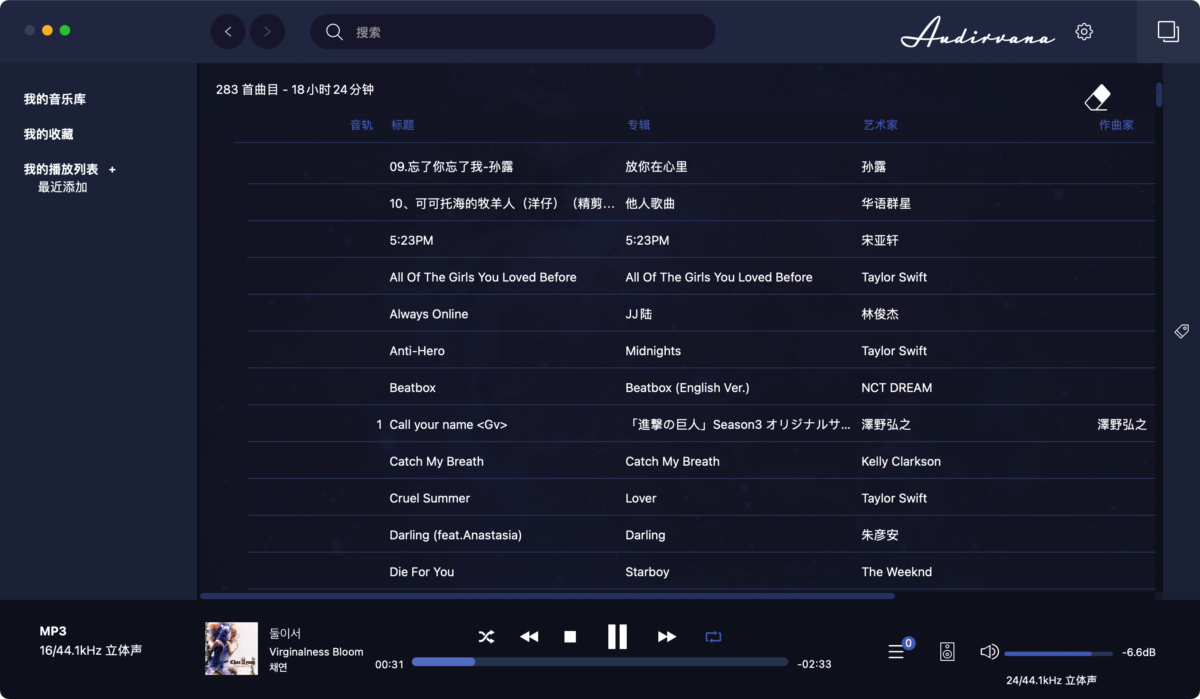Toggle shuffle playback
Screen dimensions: 1200x699
pyautogui.click(x=486, y=636)
